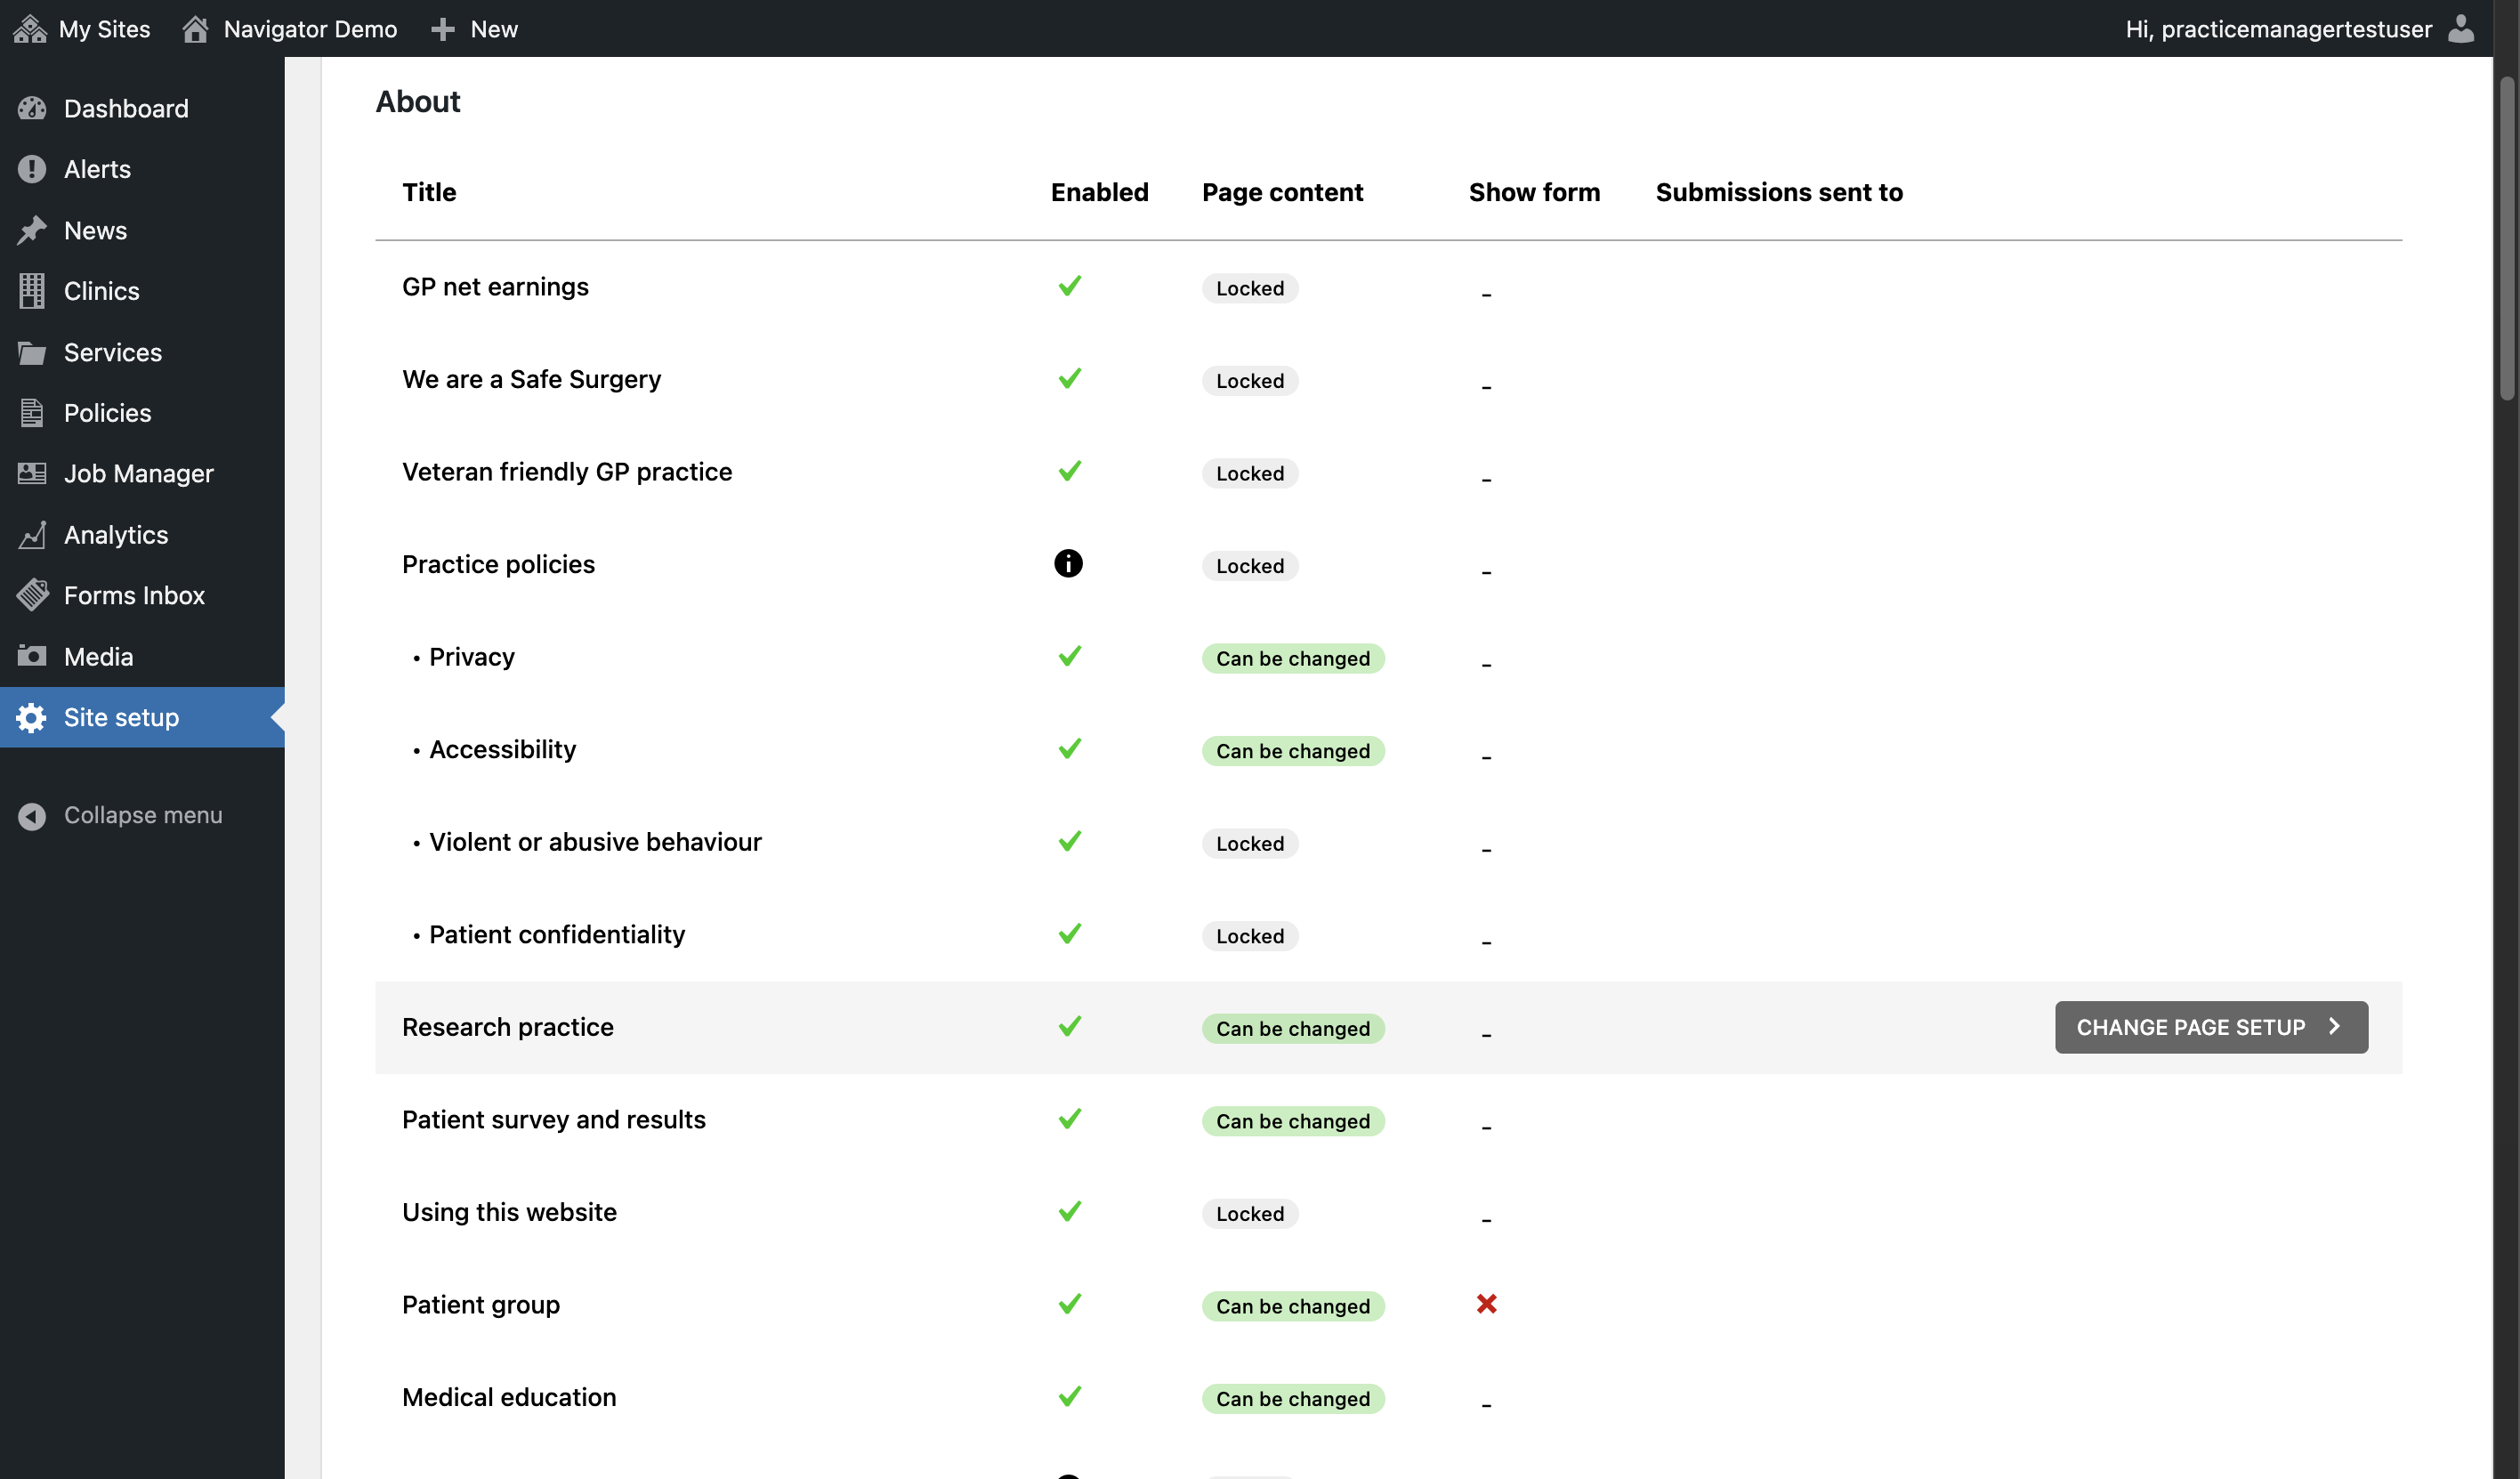Image resolution: width=2520 pixels, height=1479 pixels.
Task: Open the Alerts menu item
Action: [x=142, y=169]
